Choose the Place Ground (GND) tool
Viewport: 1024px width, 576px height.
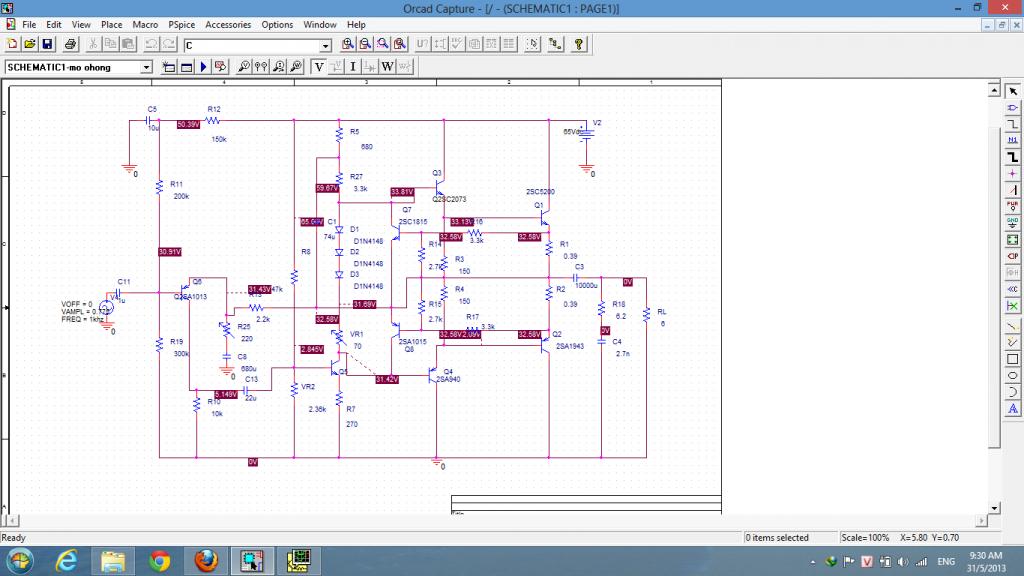[x=1012, y=223]
